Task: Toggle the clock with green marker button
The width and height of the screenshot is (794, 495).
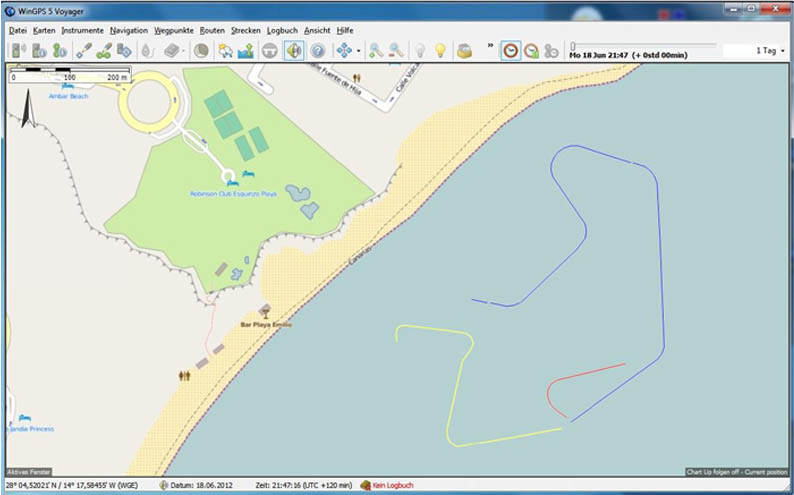Action: pos(532,51)
